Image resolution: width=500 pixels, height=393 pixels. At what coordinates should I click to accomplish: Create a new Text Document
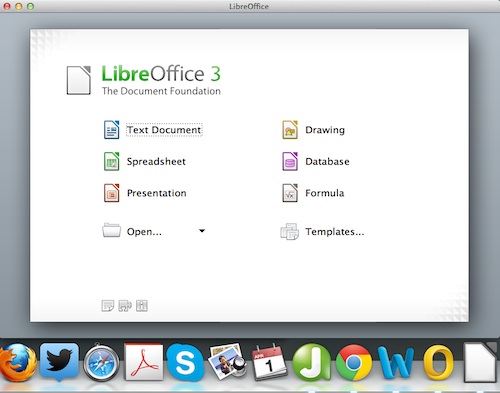[164, 130]
